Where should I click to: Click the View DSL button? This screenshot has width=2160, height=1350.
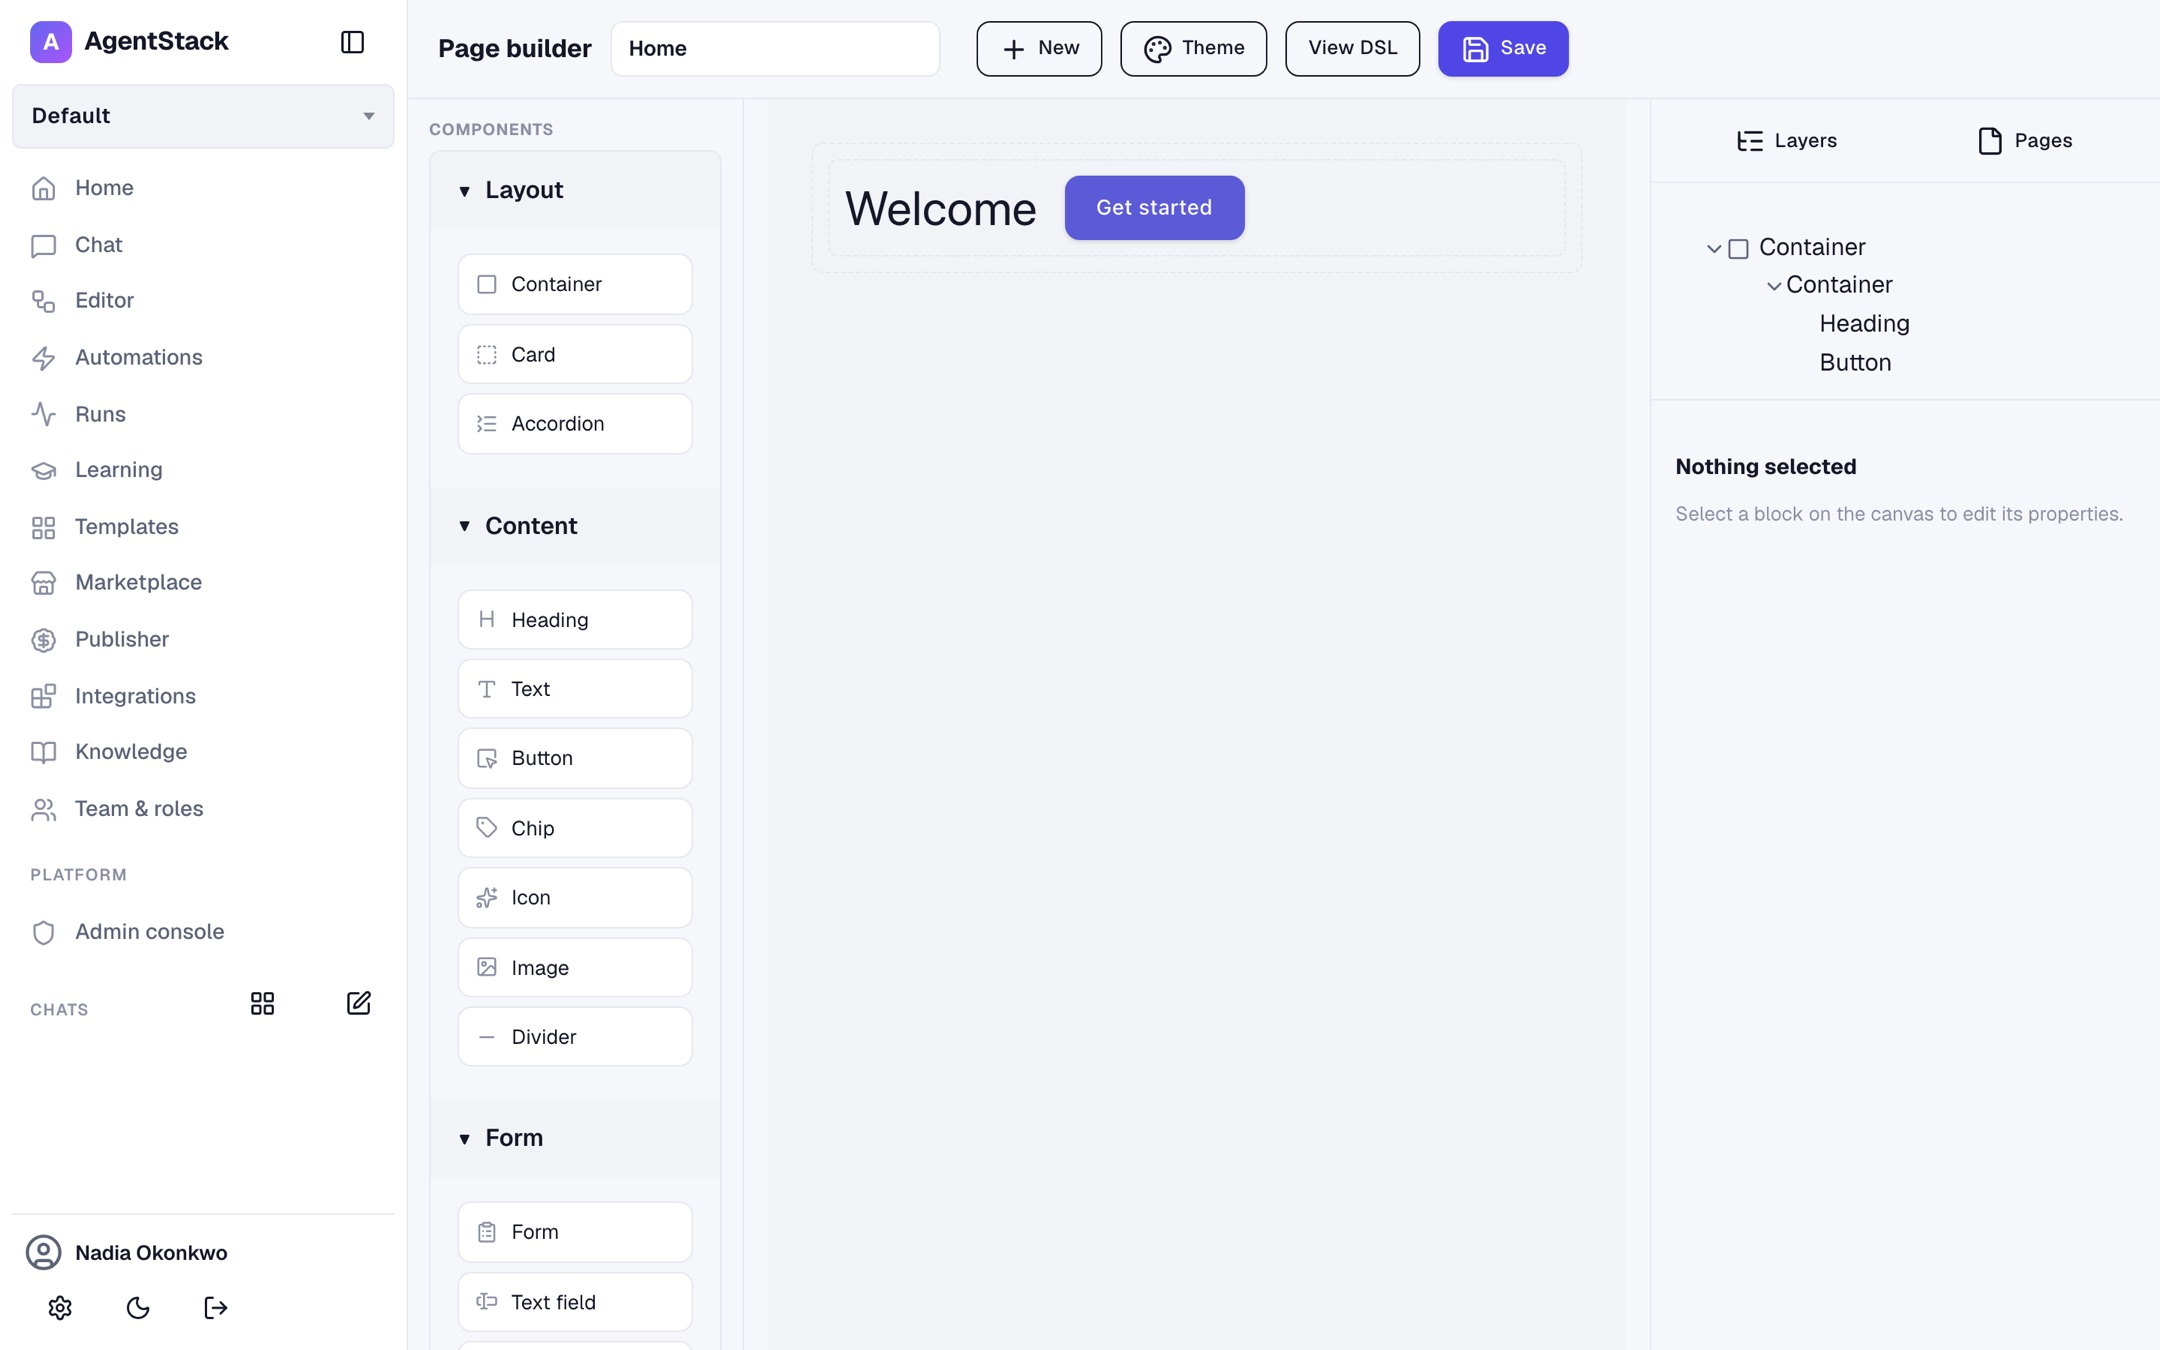[x=1352, y=48]
